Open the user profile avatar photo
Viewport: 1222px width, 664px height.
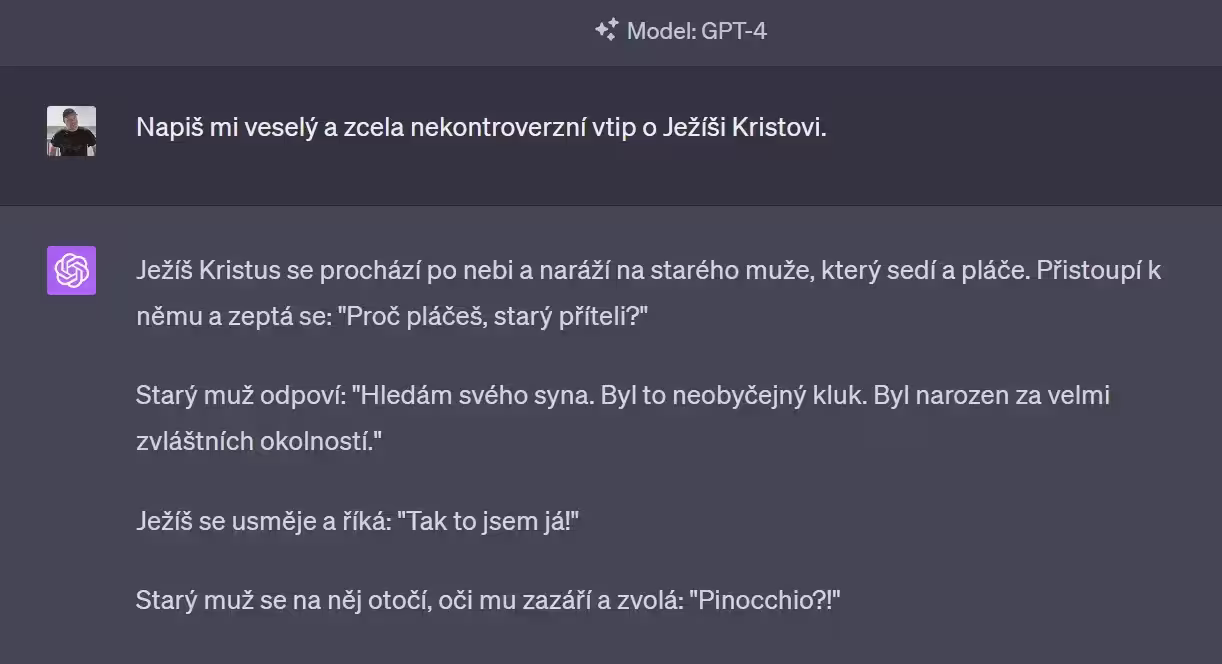(71, 131)
